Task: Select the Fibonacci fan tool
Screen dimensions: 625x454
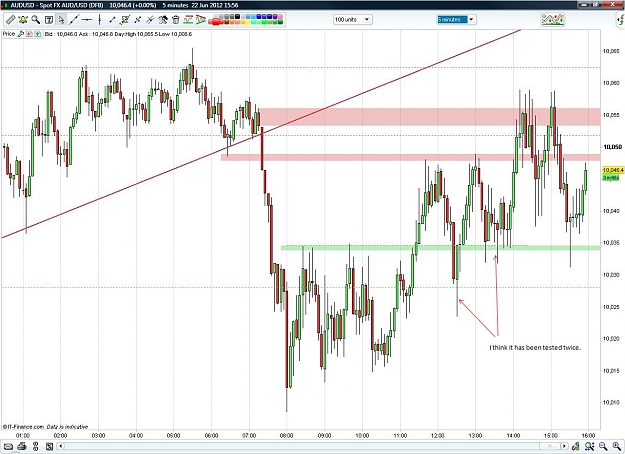Action: [x=200, y=19]
